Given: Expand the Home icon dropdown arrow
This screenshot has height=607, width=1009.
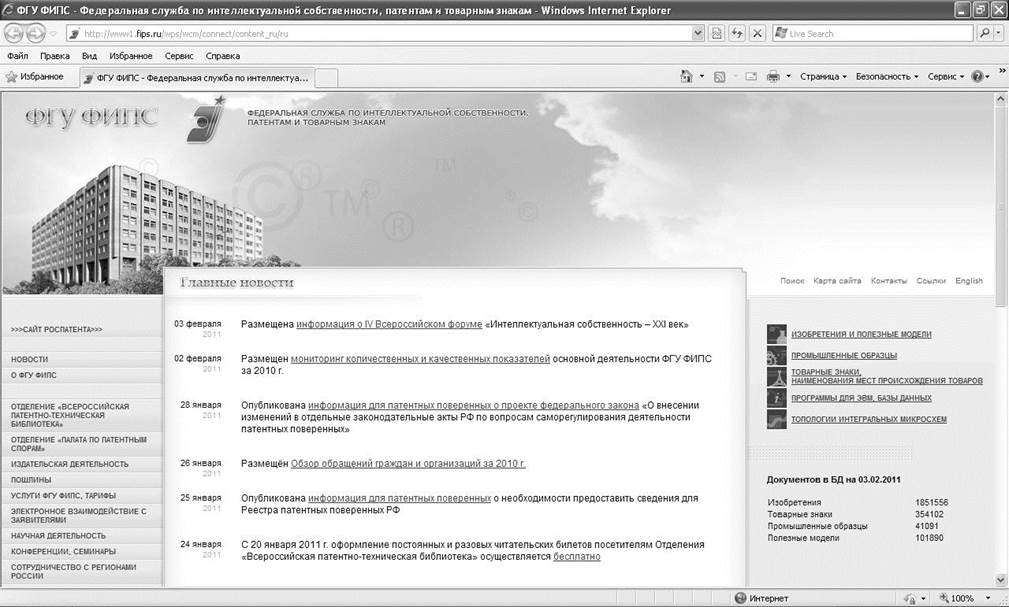Looking at the screenshot, I should (701, 77).
